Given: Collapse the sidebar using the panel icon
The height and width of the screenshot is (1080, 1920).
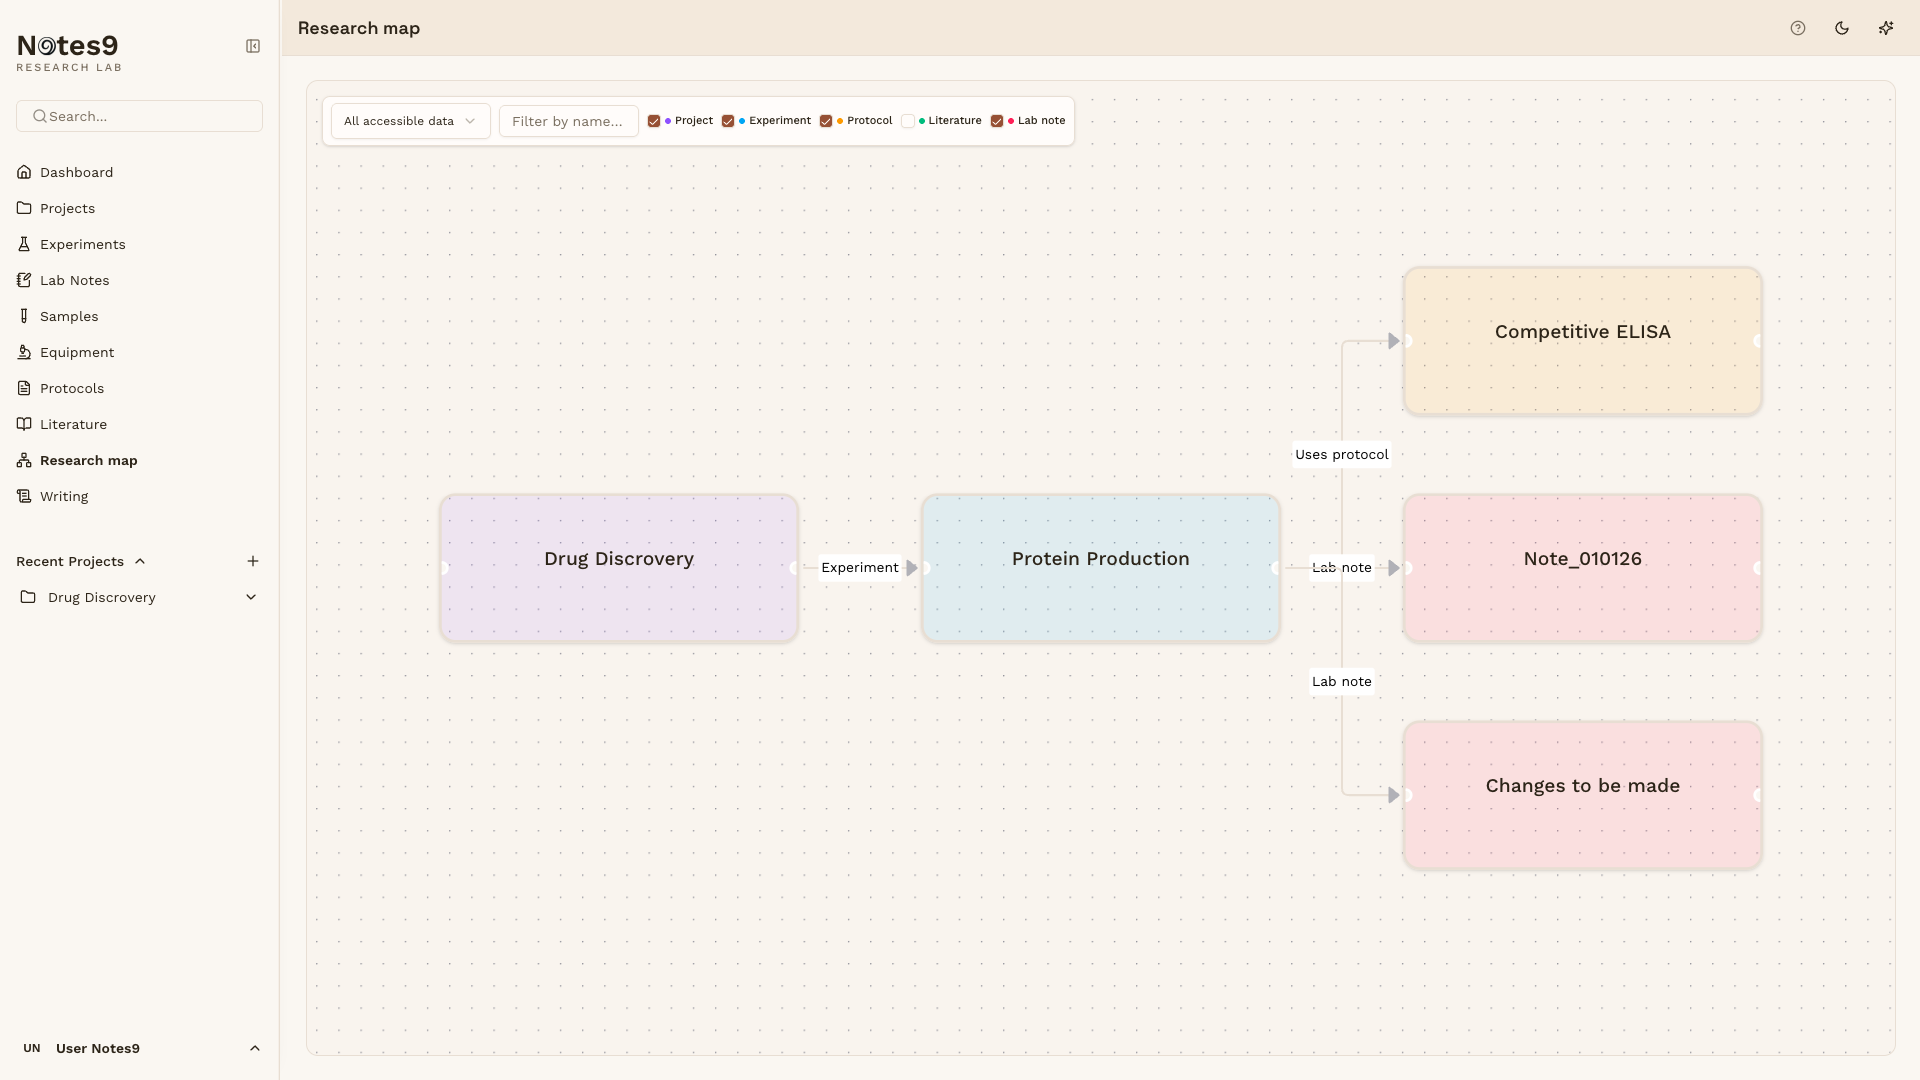Looking at the screenshot, I should click(x=252, y=46).
